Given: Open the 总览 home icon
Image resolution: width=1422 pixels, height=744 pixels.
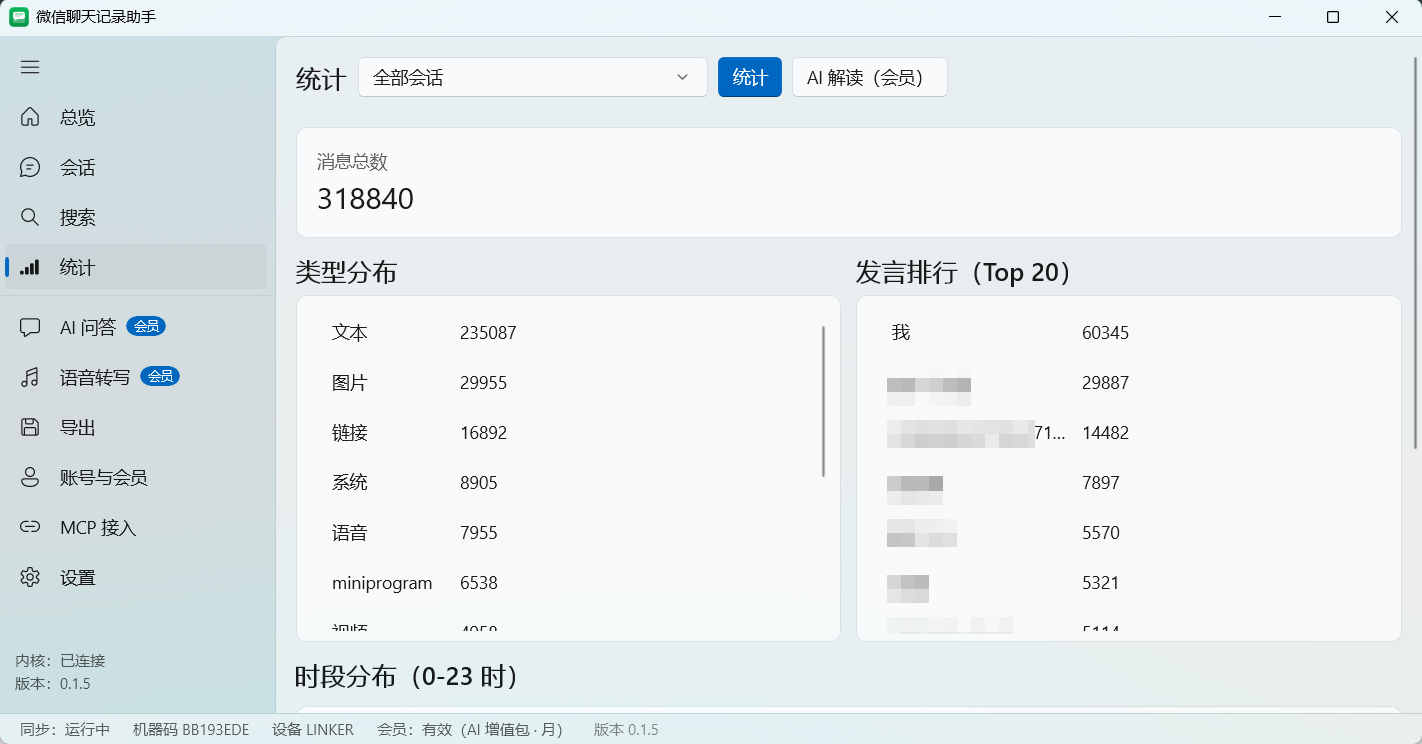Looking at the screenshot, I should click(x=30, y=117).
